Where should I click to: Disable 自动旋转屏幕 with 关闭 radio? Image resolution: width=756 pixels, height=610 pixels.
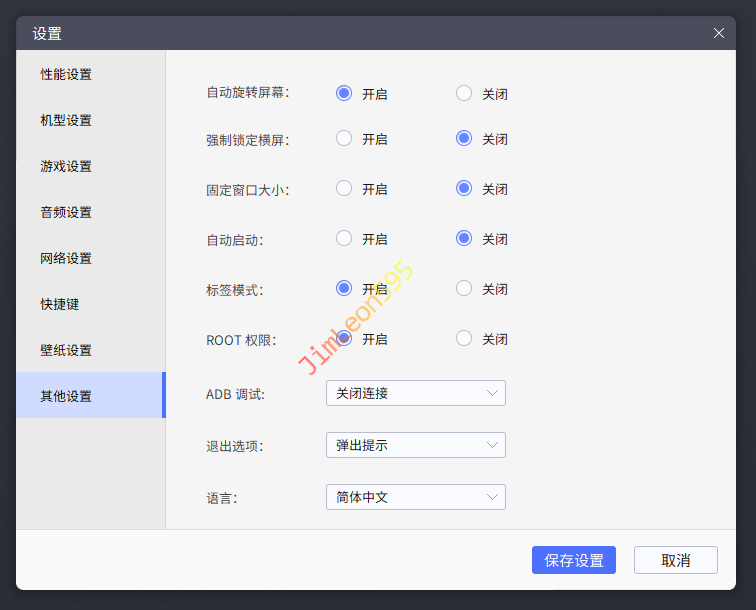464,93
